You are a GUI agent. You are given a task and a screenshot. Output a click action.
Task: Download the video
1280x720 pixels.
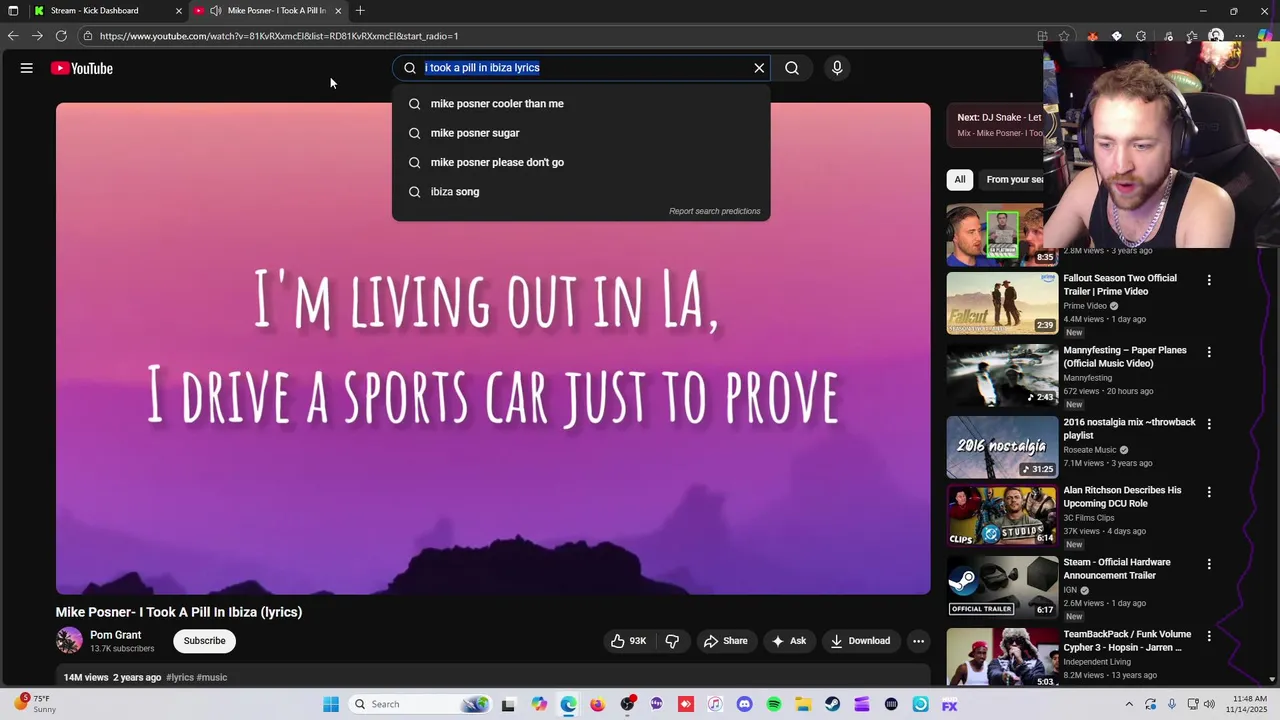click(x=860, y=641)
